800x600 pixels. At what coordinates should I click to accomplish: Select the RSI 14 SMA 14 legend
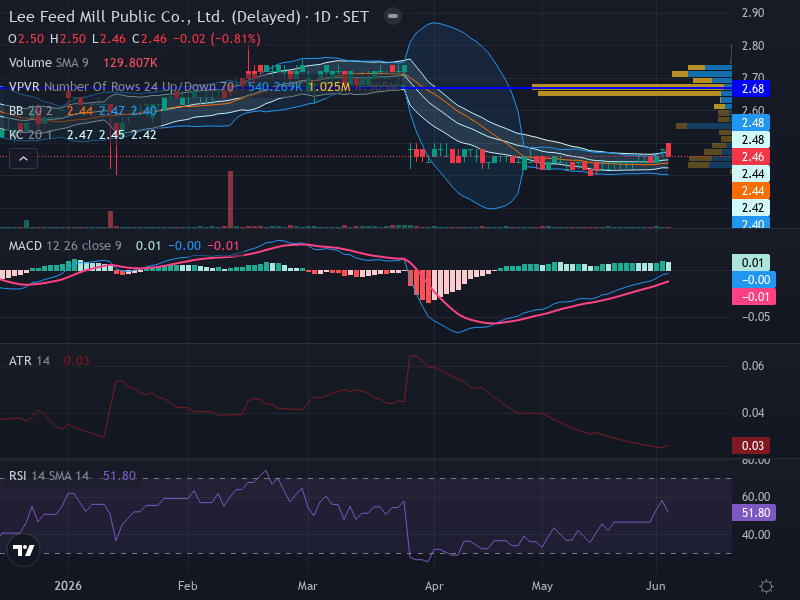(x=48, y=476)
